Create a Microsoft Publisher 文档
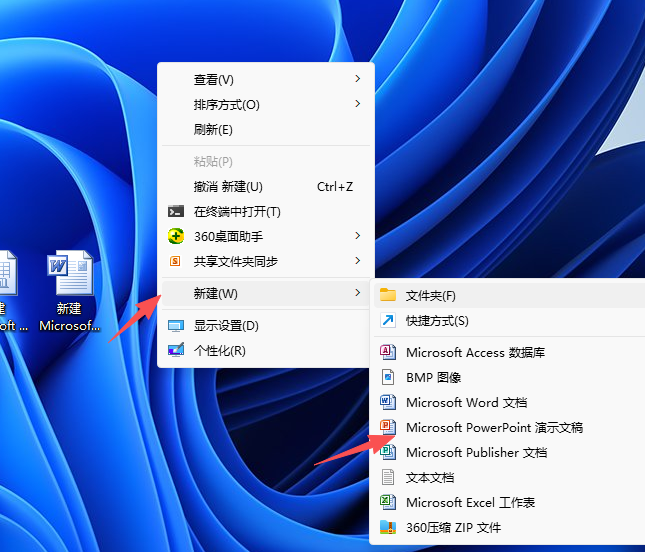The width and height of the screenshot is (645, 552). [509, 452]
